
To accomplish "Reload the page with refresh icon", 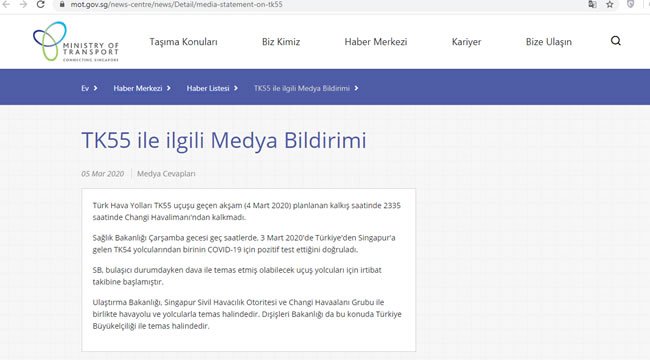I will pos(41,4).
